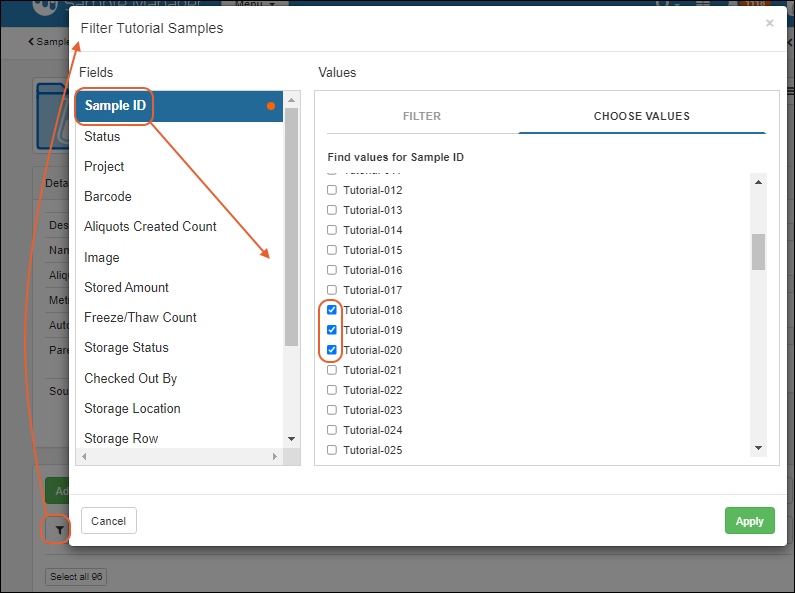
Task: Cancel the filter dialog
Action: pyautogui.click(x=108, y=521)
